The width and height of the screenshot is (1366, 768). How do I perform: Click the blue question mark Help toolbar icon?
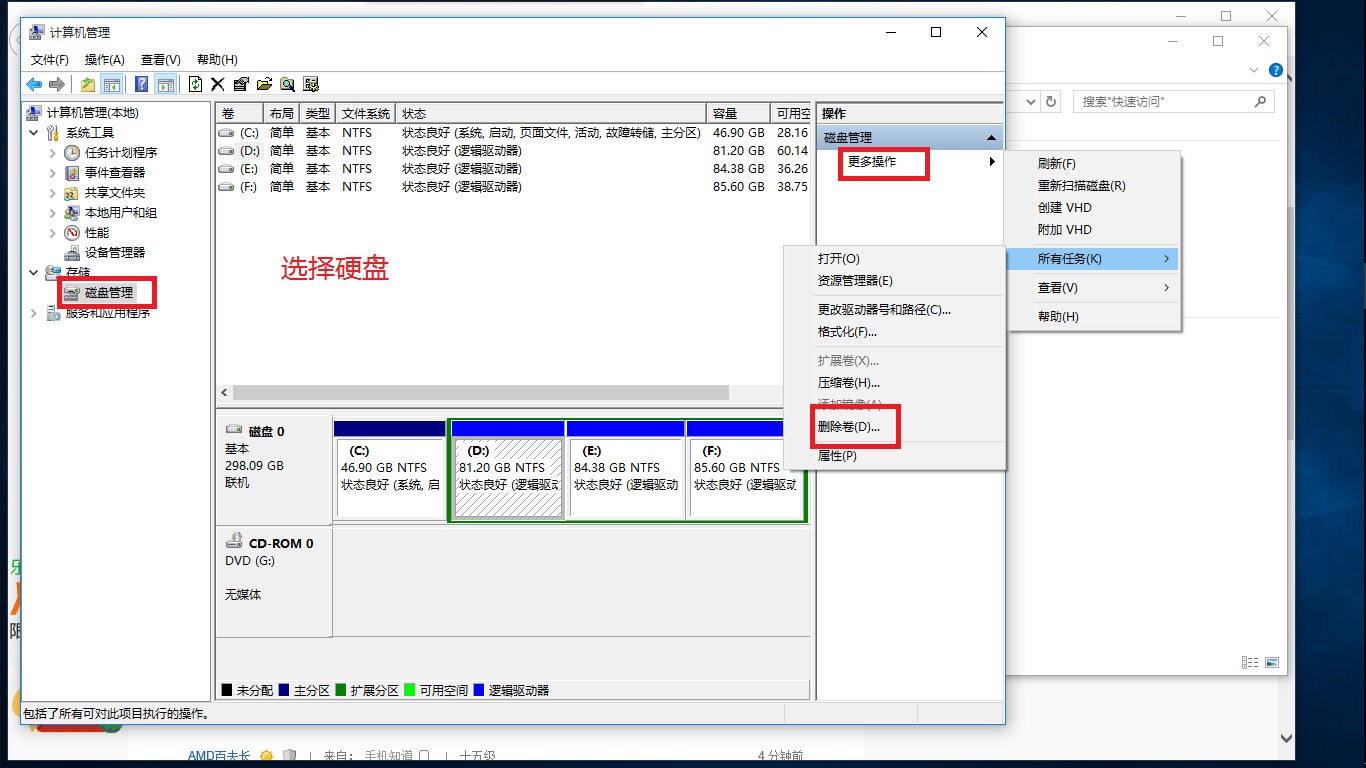point(142,85)
